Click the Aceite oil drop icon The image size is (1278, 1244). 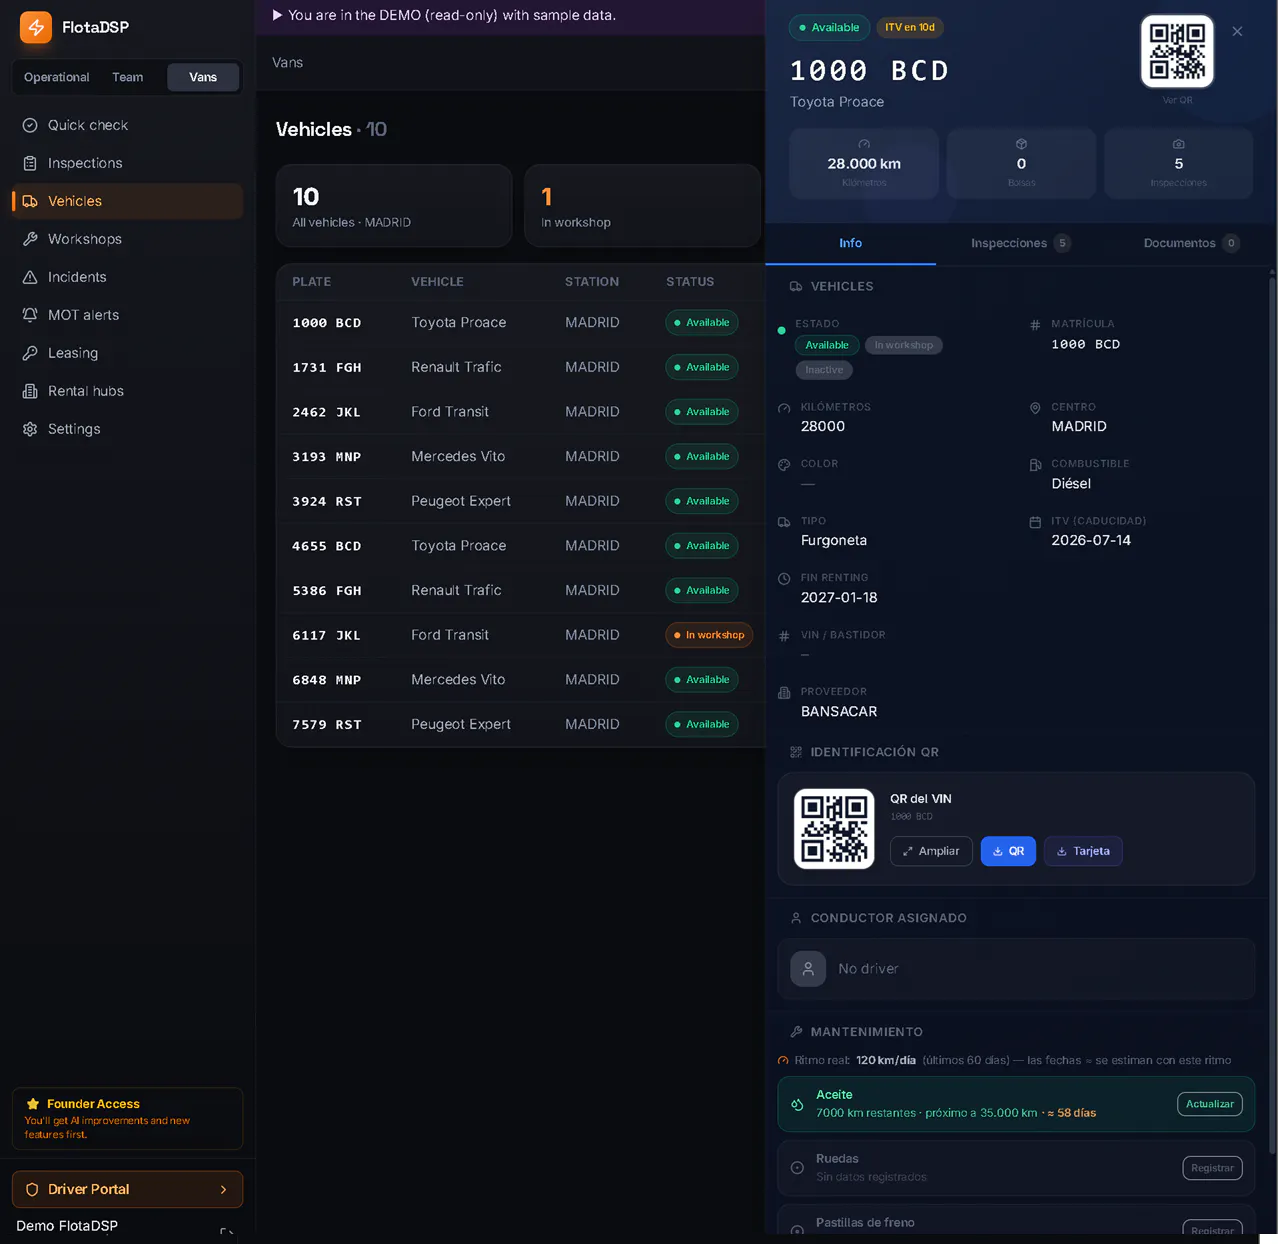(x=797, y=1105)
